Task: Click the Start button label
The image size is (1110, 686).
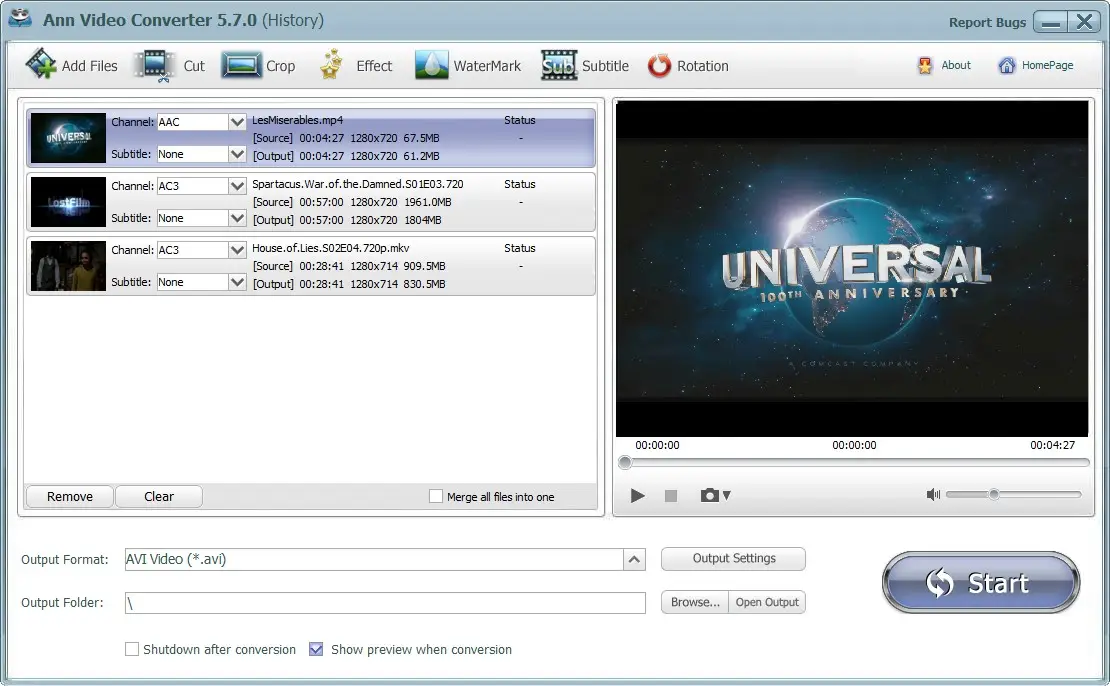Action: click(x=998, y=583)
